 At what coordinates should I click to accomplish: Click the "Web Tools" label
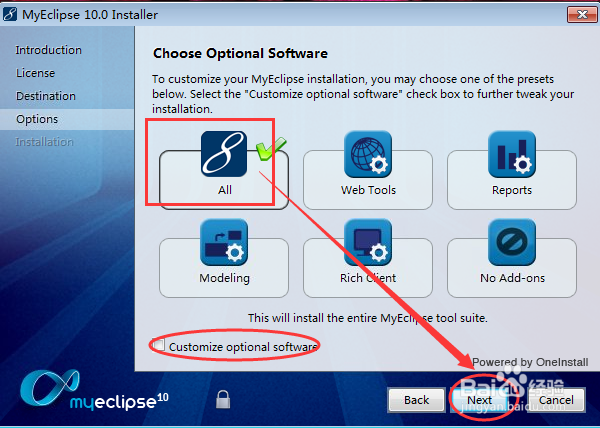point(368,190)
